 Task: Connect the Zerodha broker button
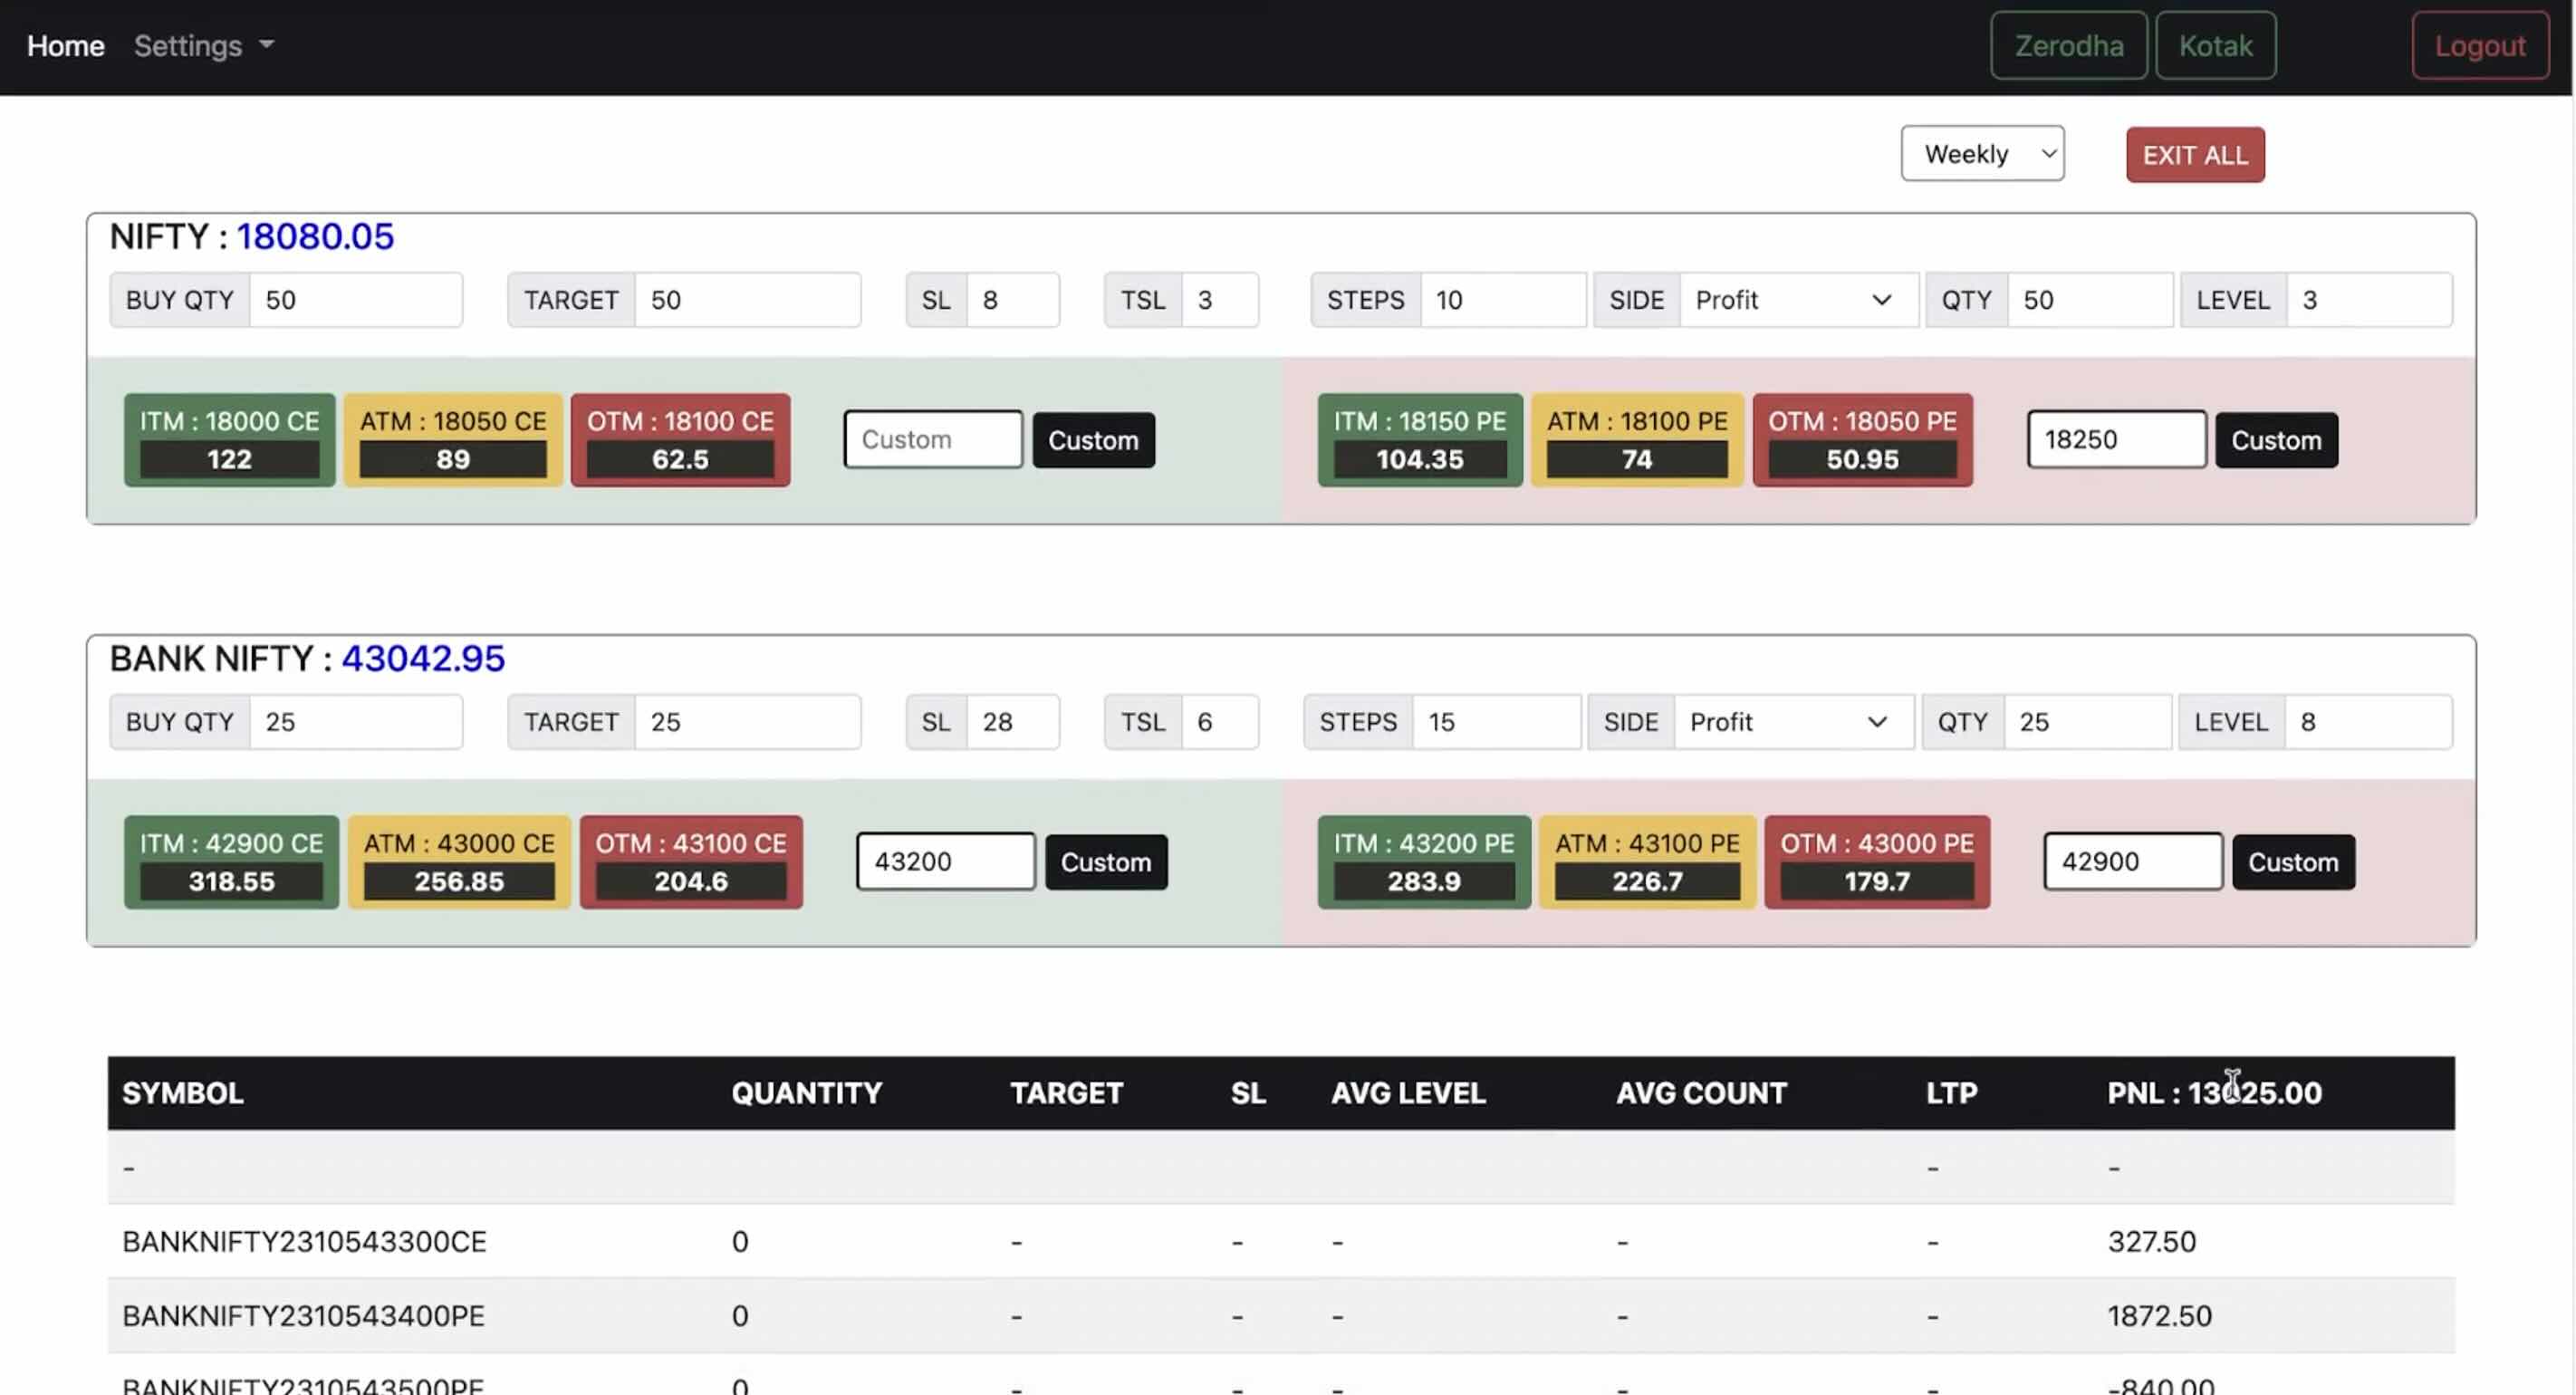click(2068, 46)
